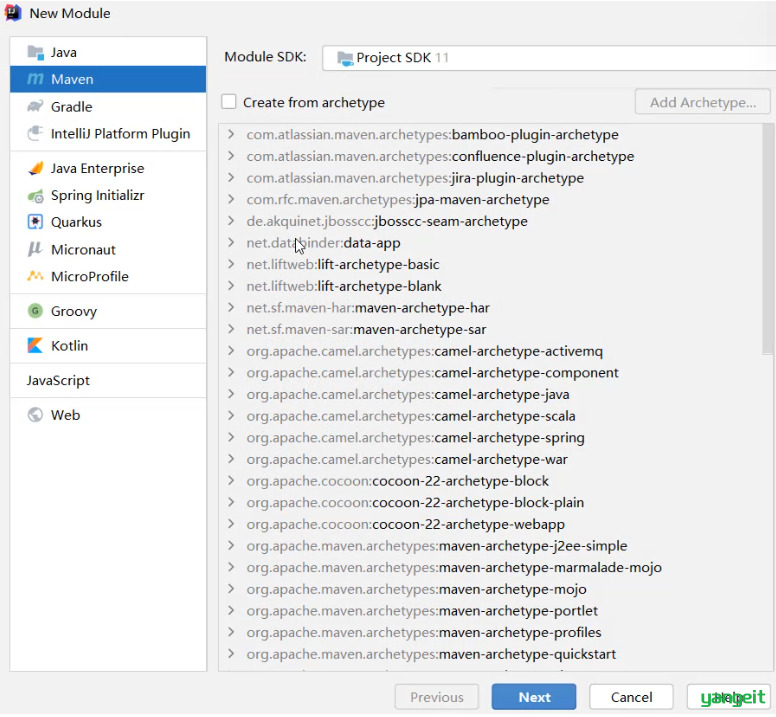
Task: Select lift-archetype-blank row
Action: click(490, 286)
